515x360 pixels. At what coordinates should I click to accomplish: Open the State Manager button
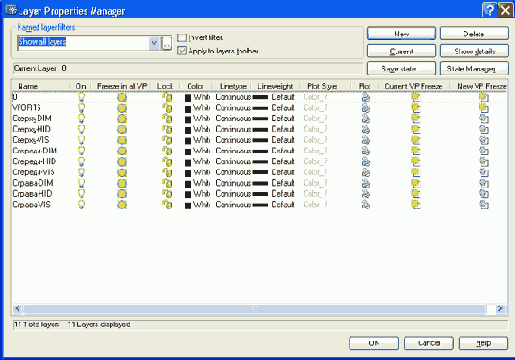[x=474, y=69]
